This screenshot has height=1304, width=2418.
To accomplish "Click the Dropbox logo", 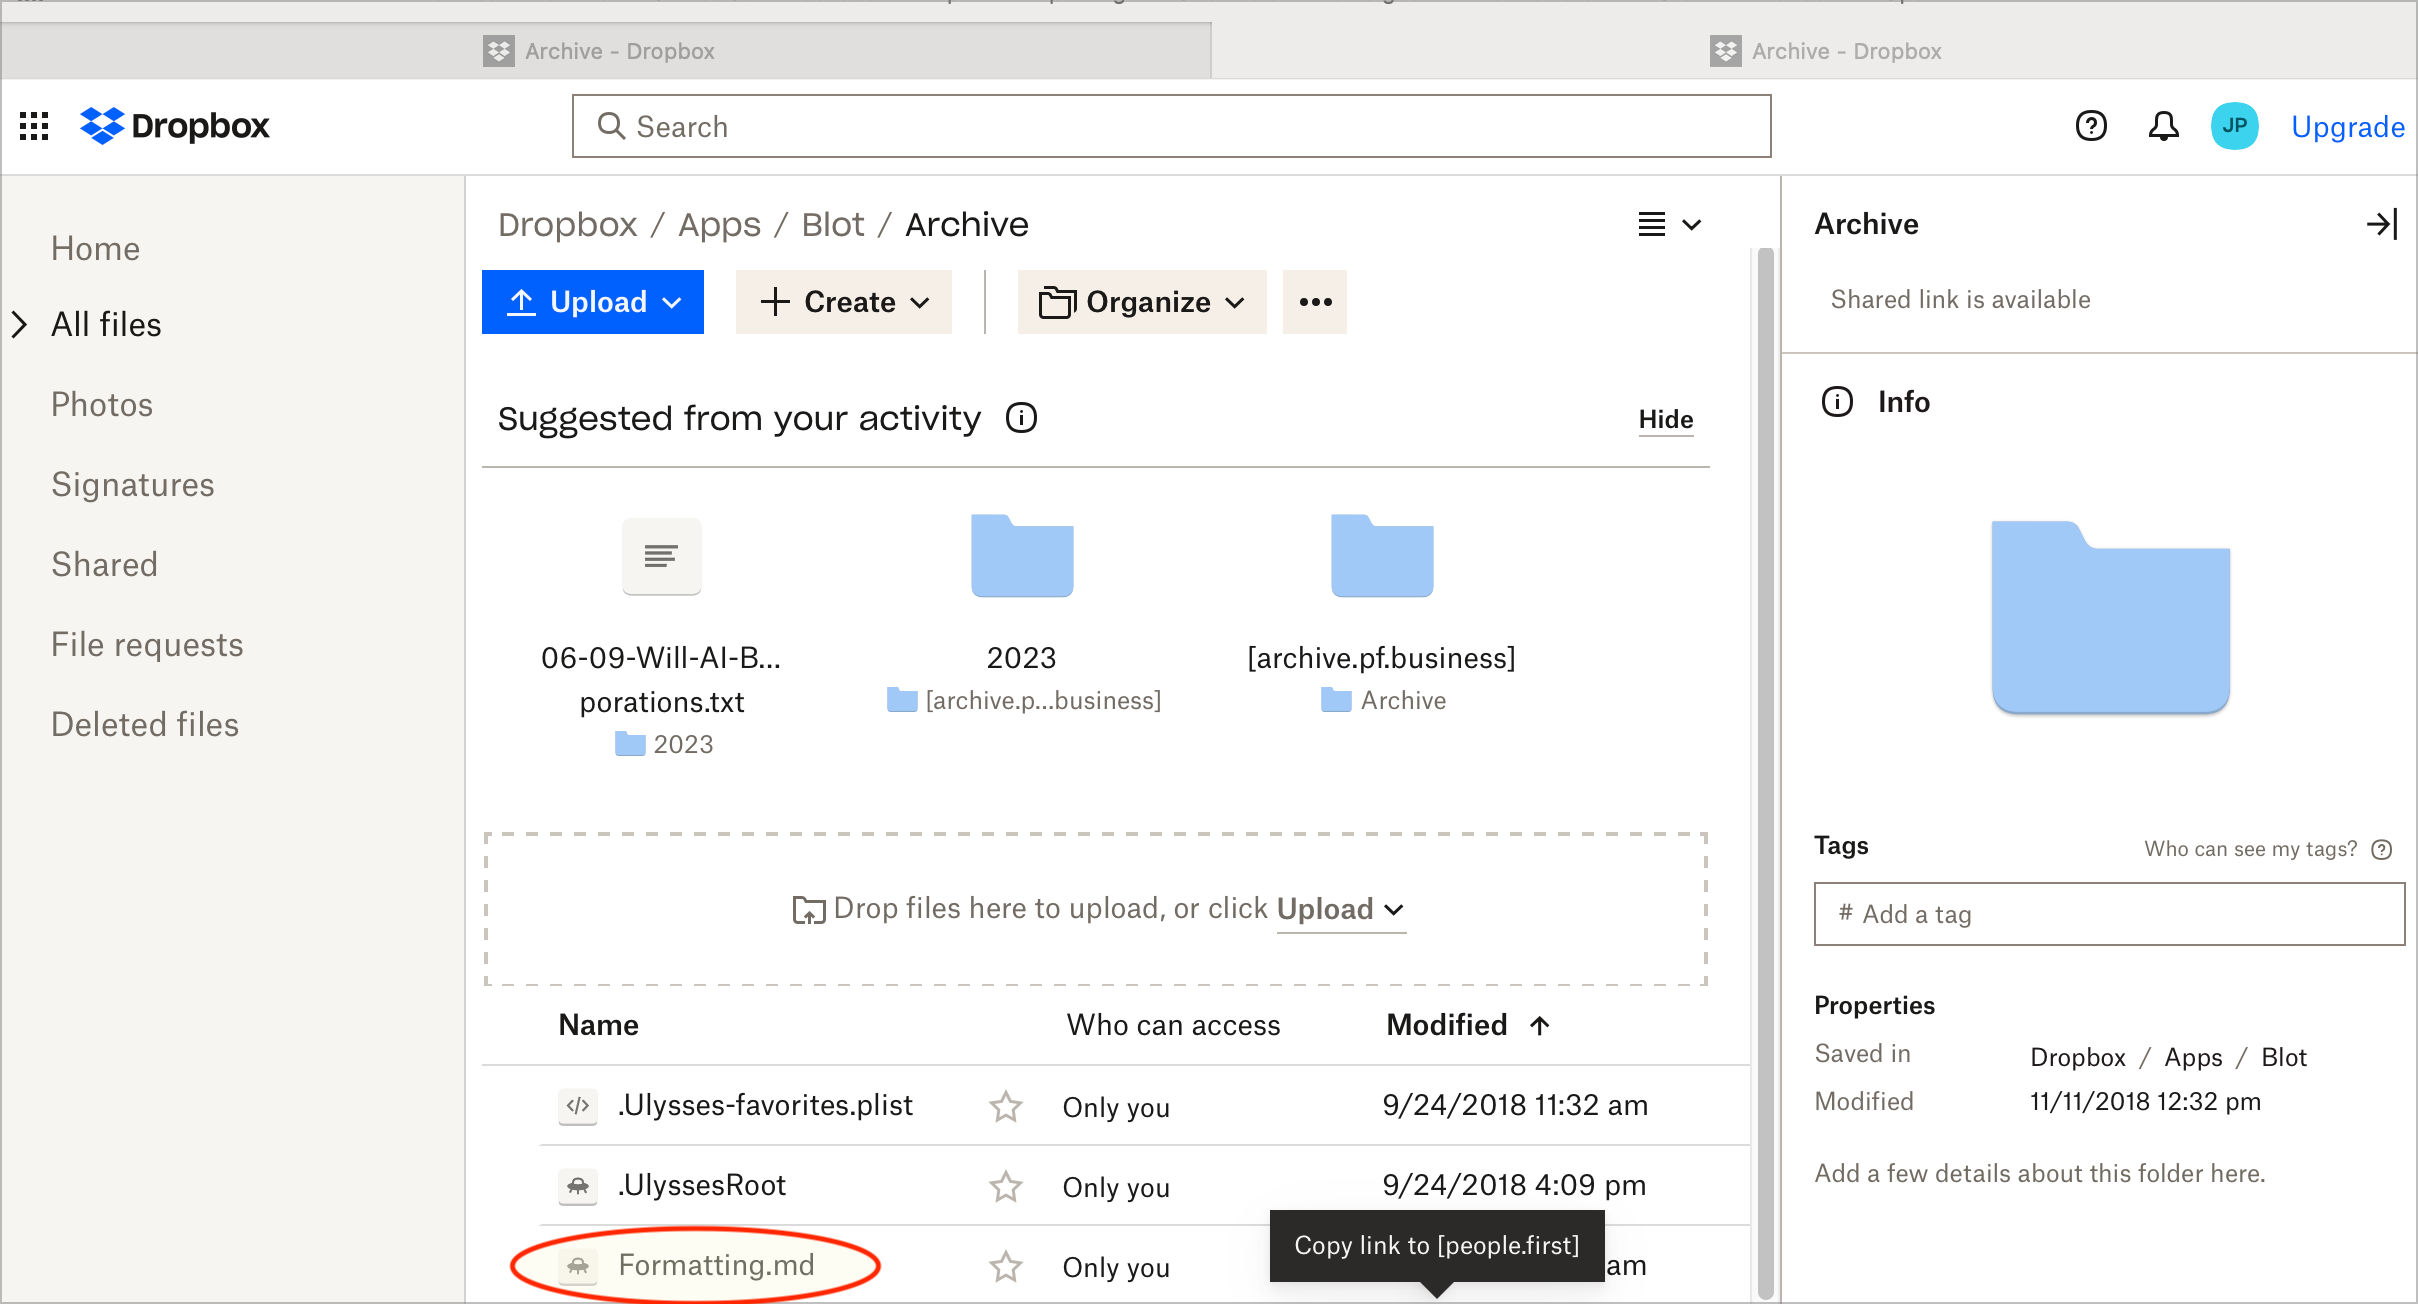I will tap(175, 126).
